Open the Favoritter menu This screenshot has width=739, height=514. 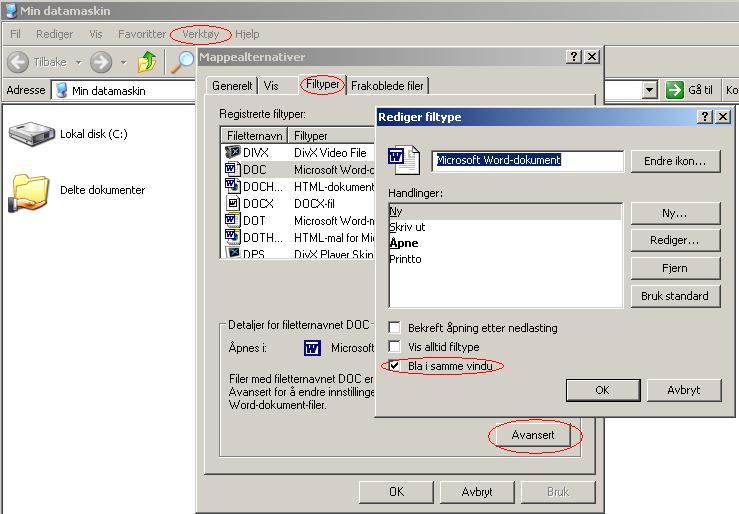pos(142,34)
